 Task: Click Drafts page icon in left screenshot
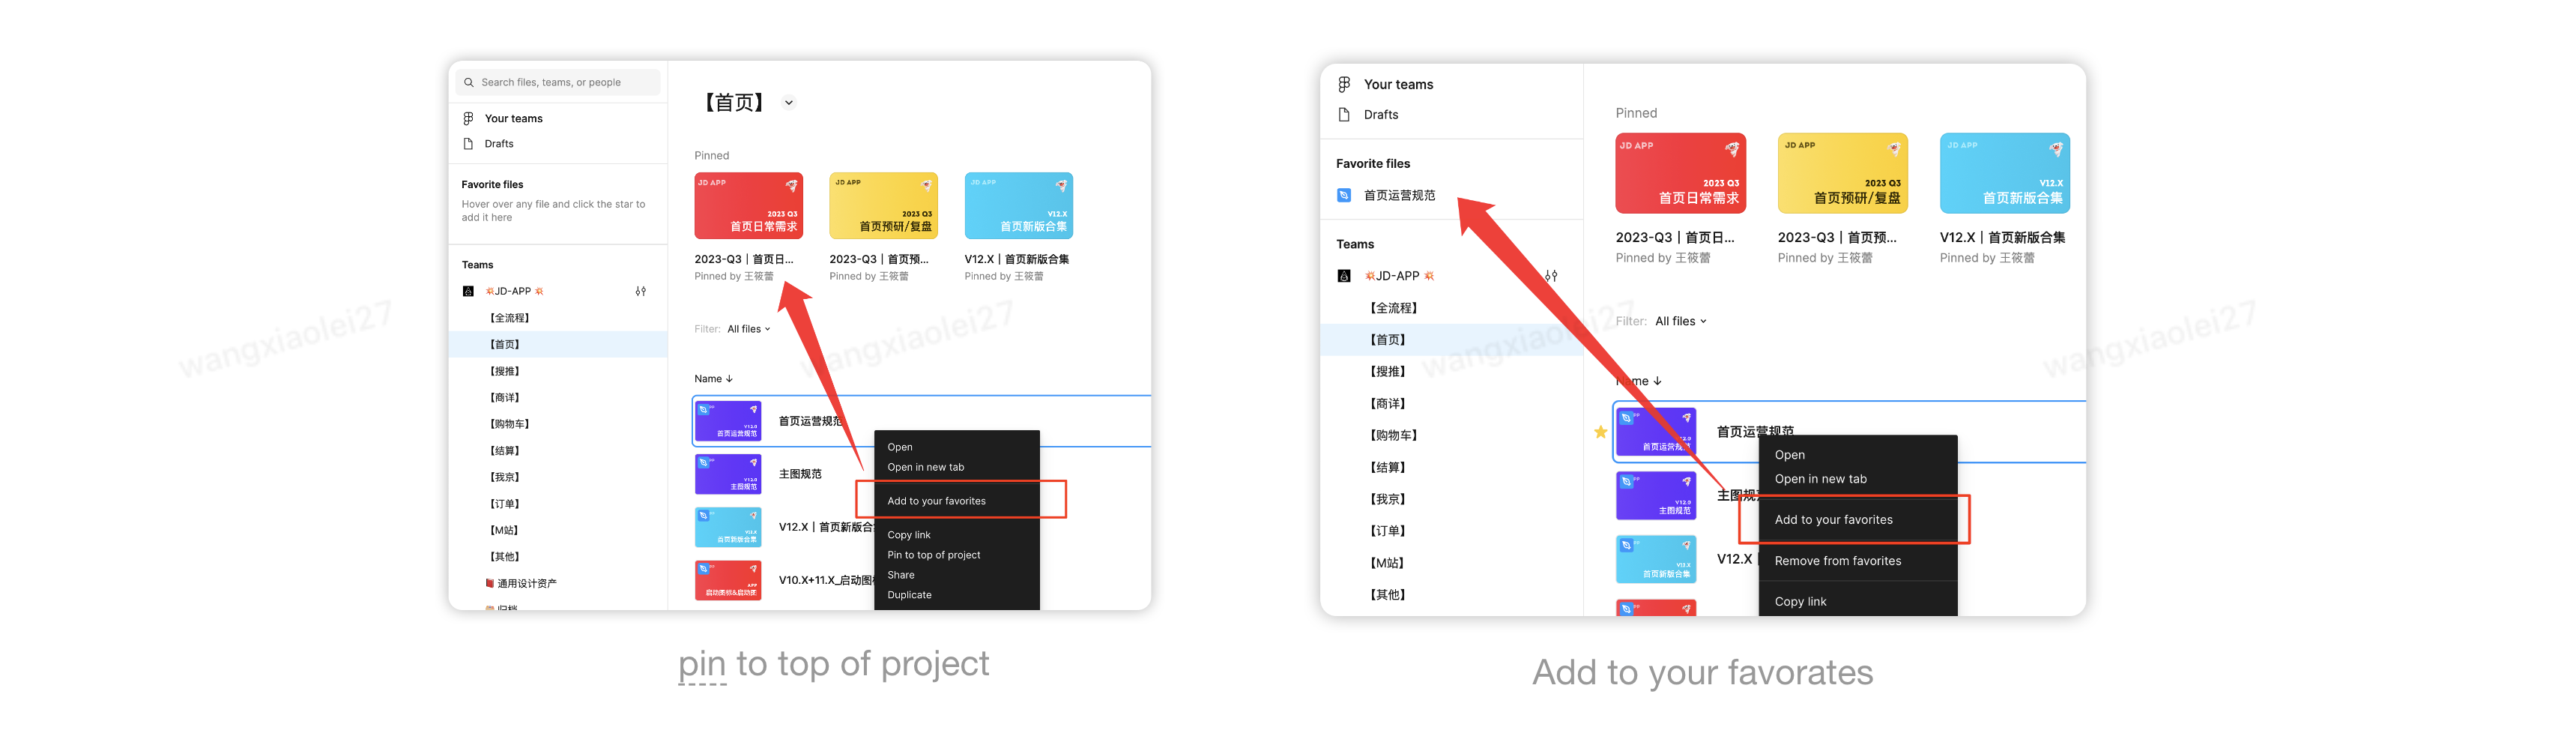468,144
